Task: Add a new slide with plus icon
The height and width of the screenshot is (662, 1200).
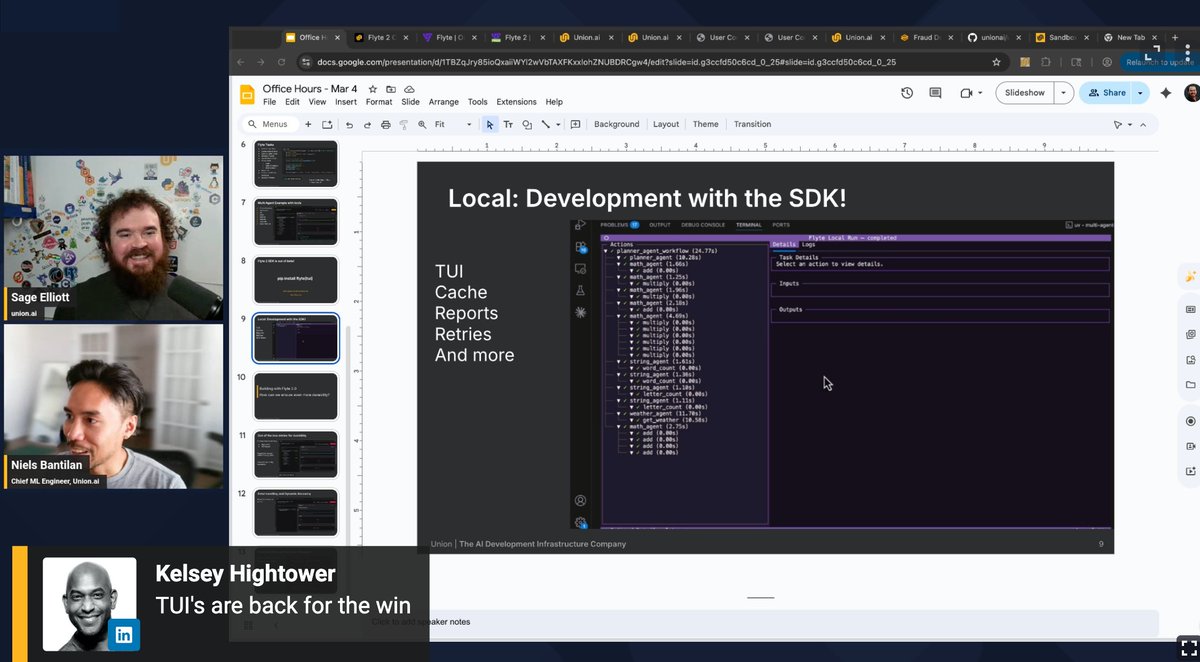Action: 308,124
